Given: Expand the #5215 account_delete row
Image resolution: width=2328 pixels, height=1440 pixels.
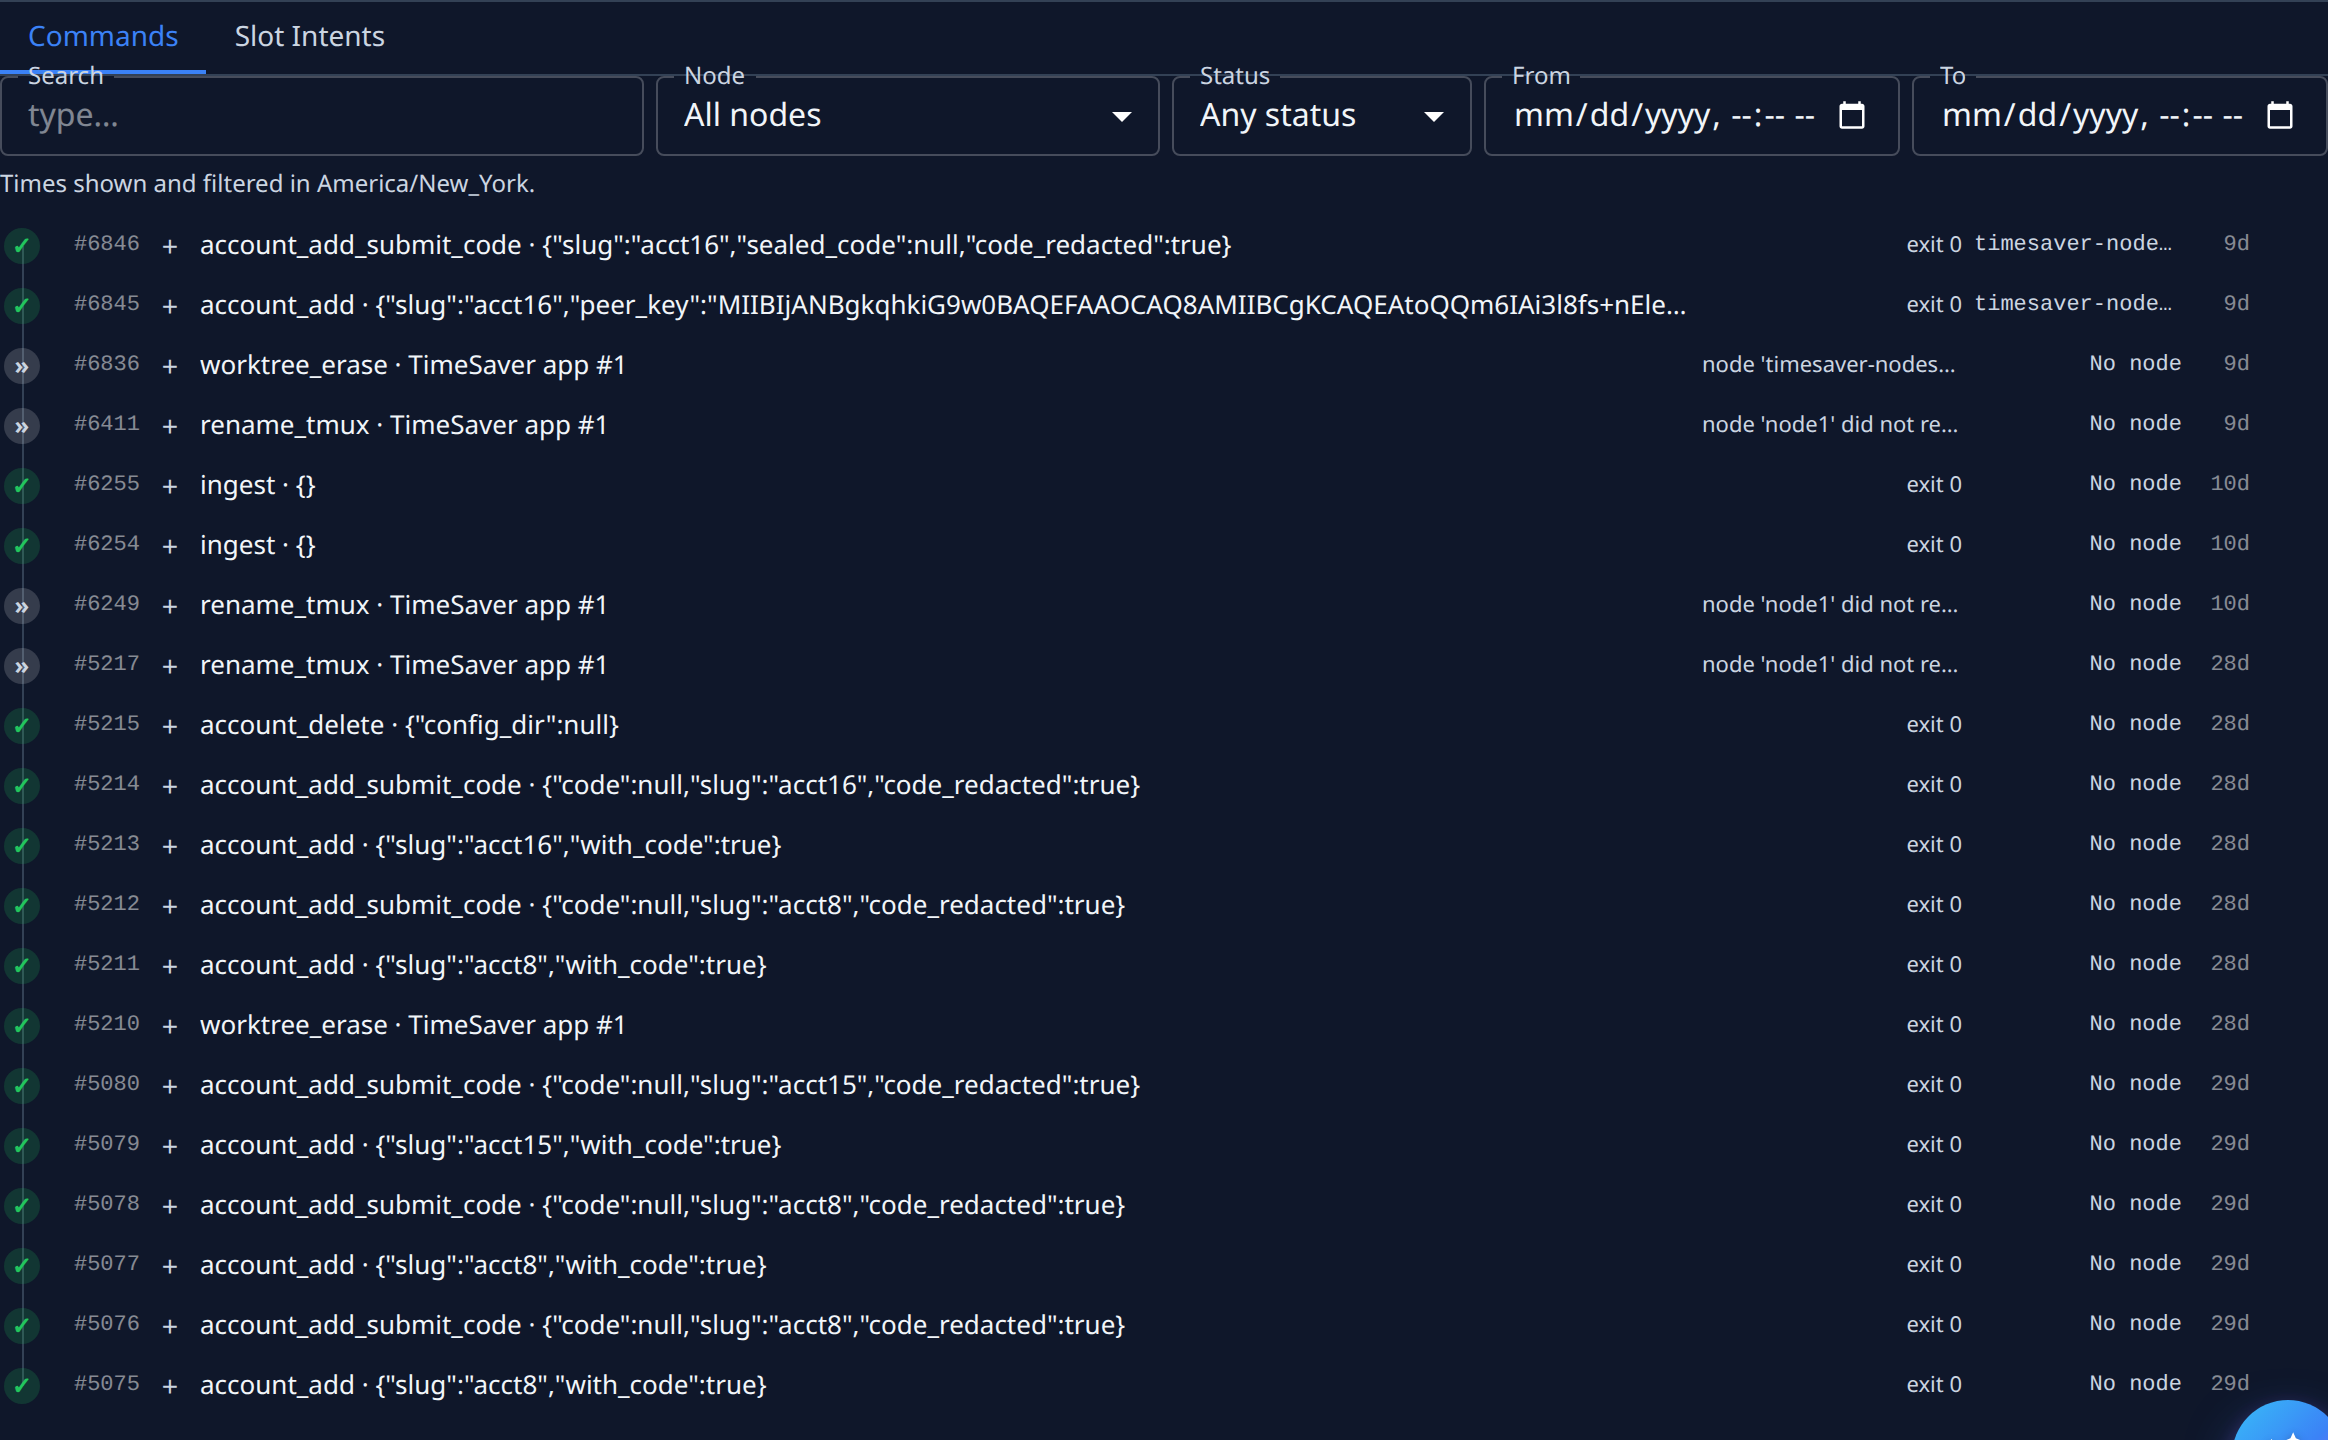Looking at the screenshot, I should point(170,726).
